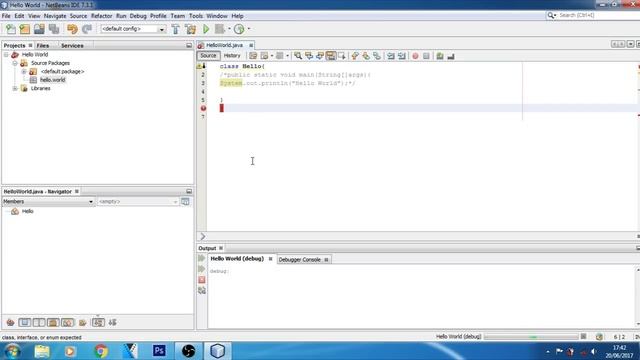Click the Undo arrow icon
This screenshot has width=640, height=360.
[x=72, y=29]
